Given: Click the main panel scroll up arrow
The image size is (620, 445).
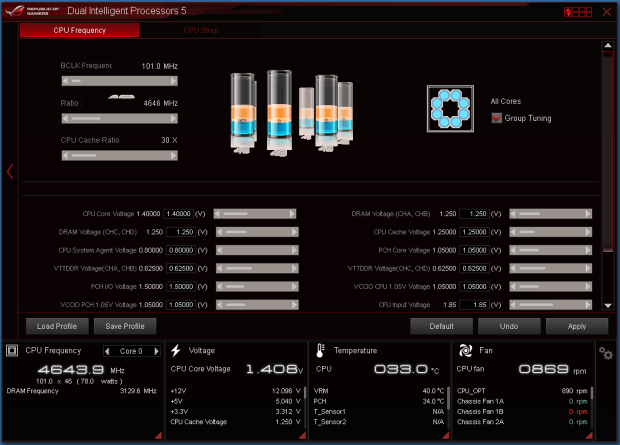Looking at the screenshot, I should click(x=608, y=45).
